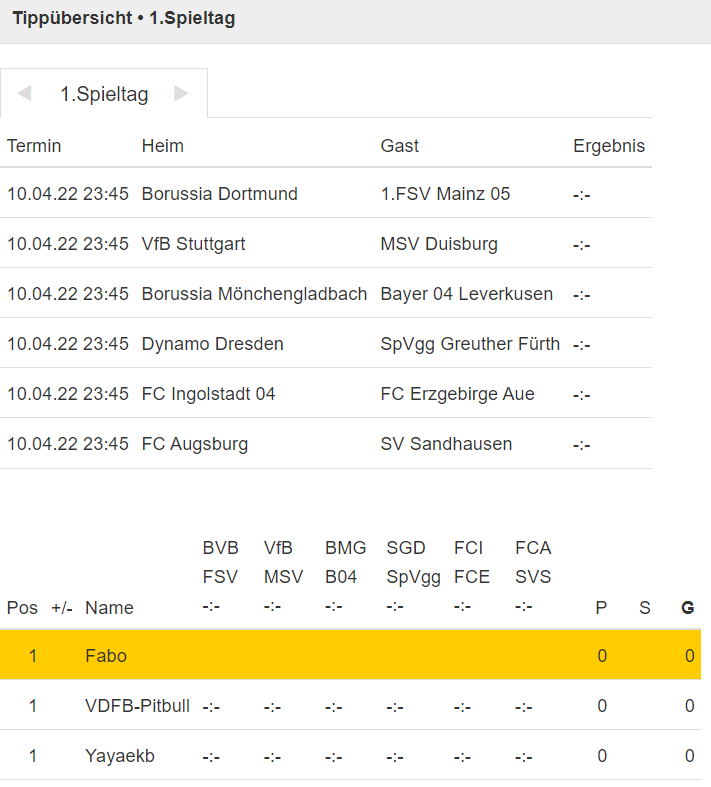Click the BVB FSV match column header
711x787 pixels.
pyautogui.click(x=220, y=562)
